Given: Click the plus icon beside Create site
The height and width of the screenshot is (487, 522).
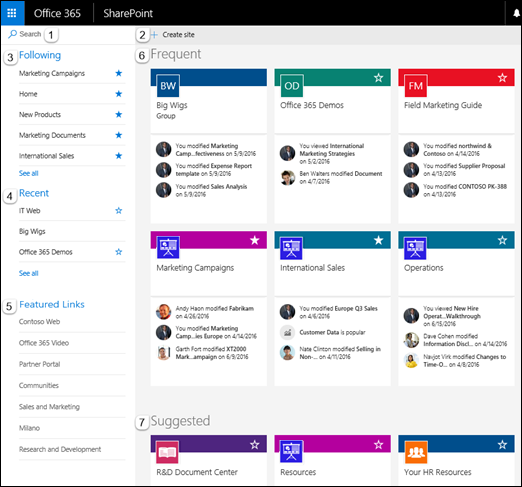Looking at the screenshot, I should [154, 34].
